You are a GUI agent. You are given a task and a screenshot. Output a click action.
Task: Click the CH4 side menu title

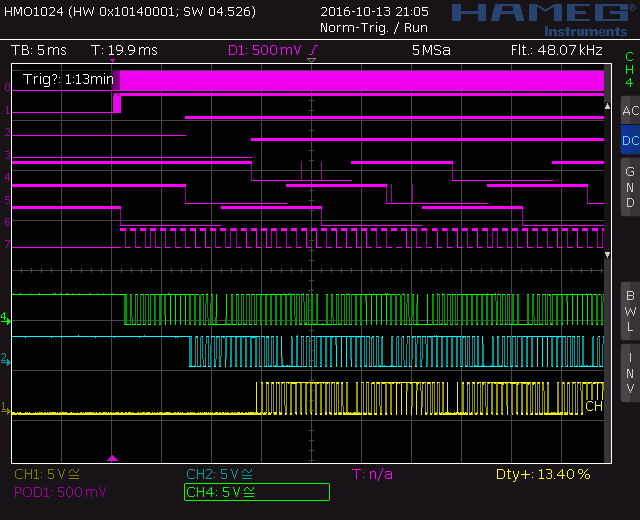tap(629, 69)
